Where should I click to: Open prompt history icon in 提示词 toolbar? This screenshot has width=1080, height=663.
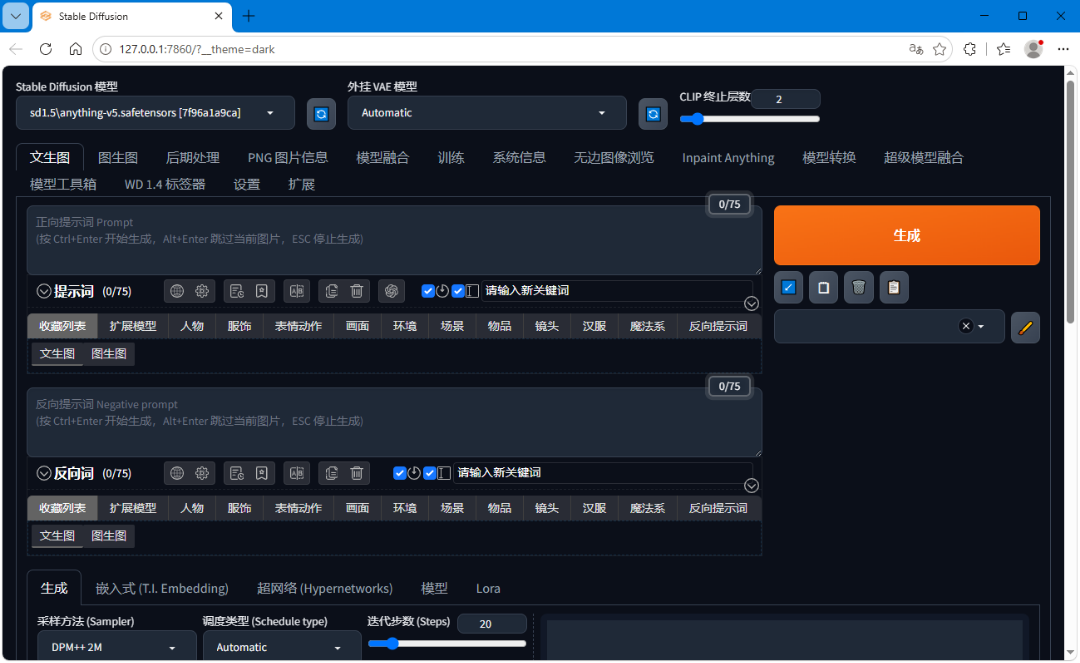pos(237,291)
